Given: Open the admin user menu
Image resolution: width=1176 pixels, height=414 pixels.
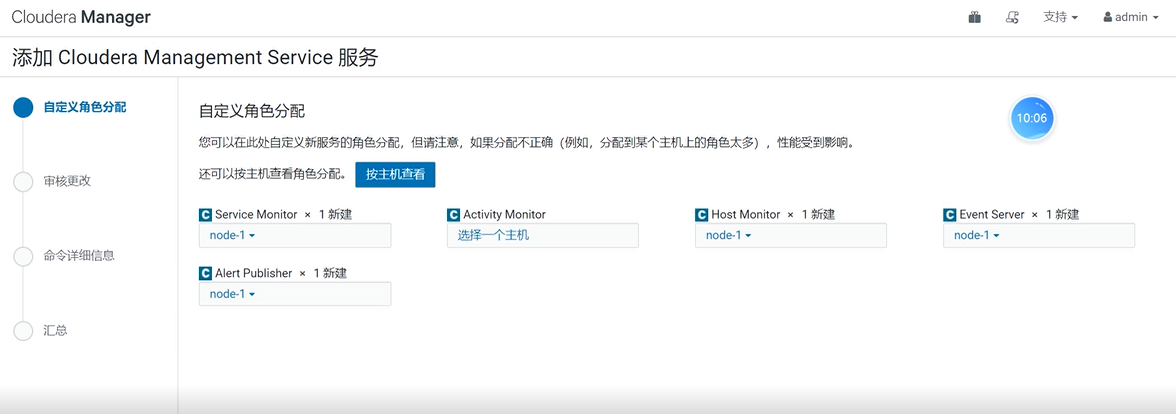Looking at the screenshot, I should point(1130,17).
